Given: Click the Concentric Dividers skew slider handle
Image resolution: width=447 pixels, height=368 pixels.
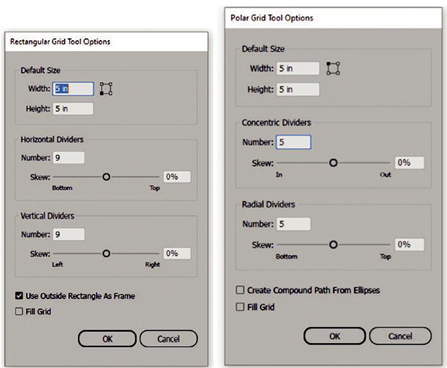Looking at the screenshot, I should coord(333,163).
